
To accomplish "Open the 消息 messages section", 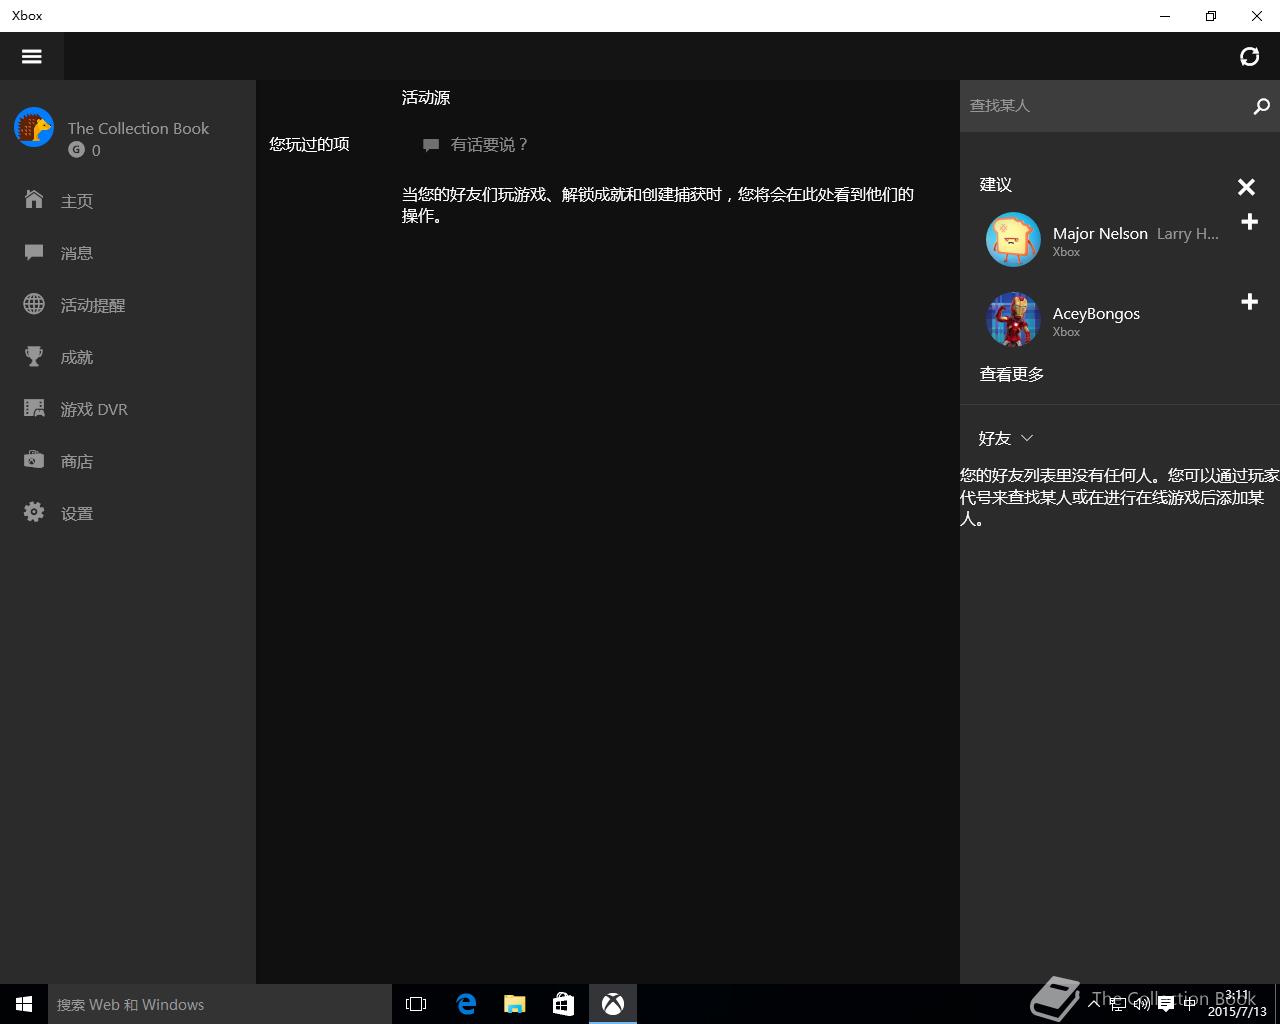I will coord(77,253).
